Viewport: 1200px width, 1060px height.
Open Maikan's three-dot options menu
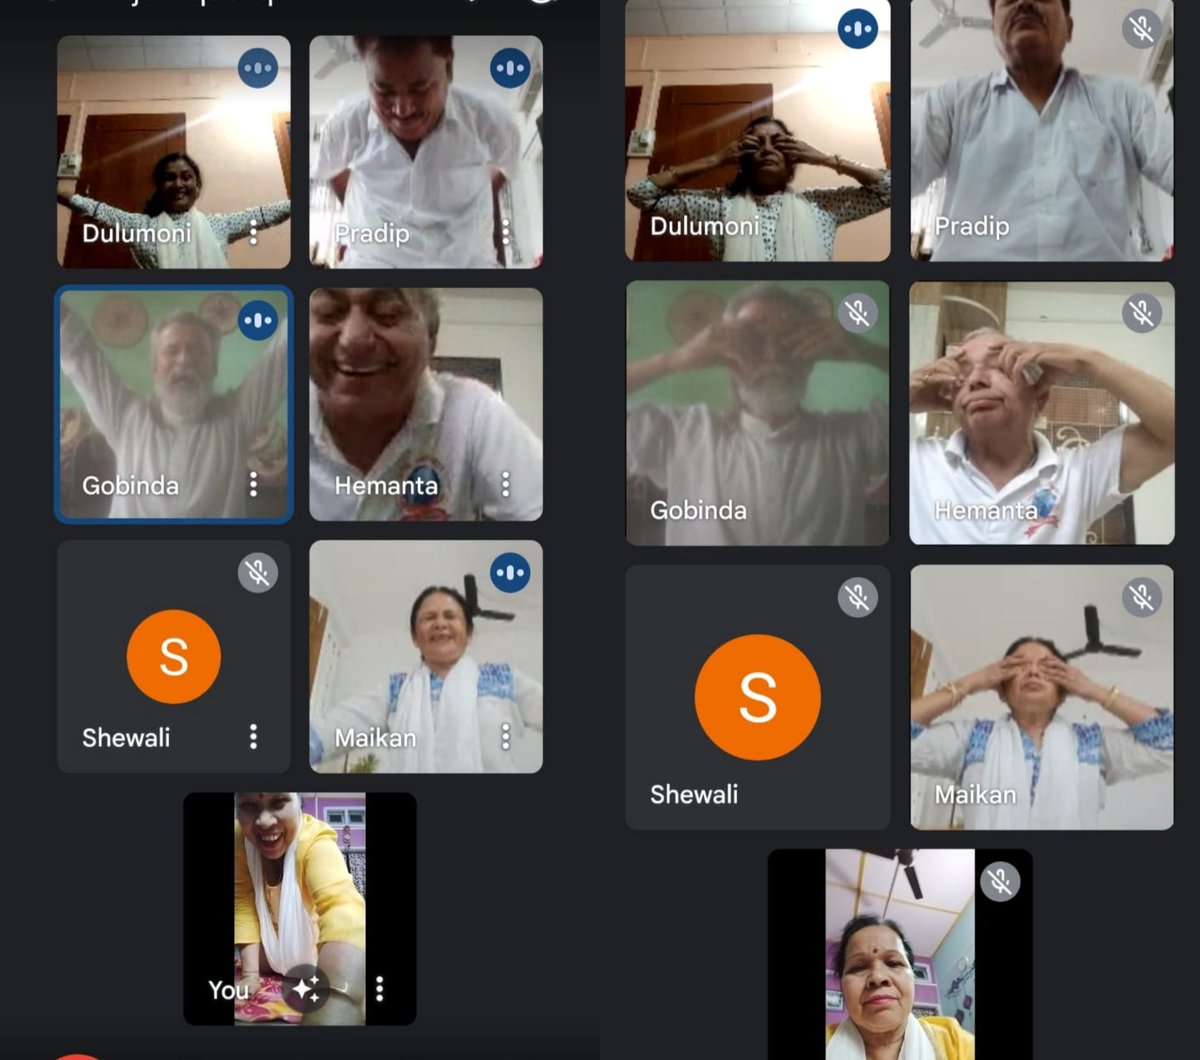(505, 737)
